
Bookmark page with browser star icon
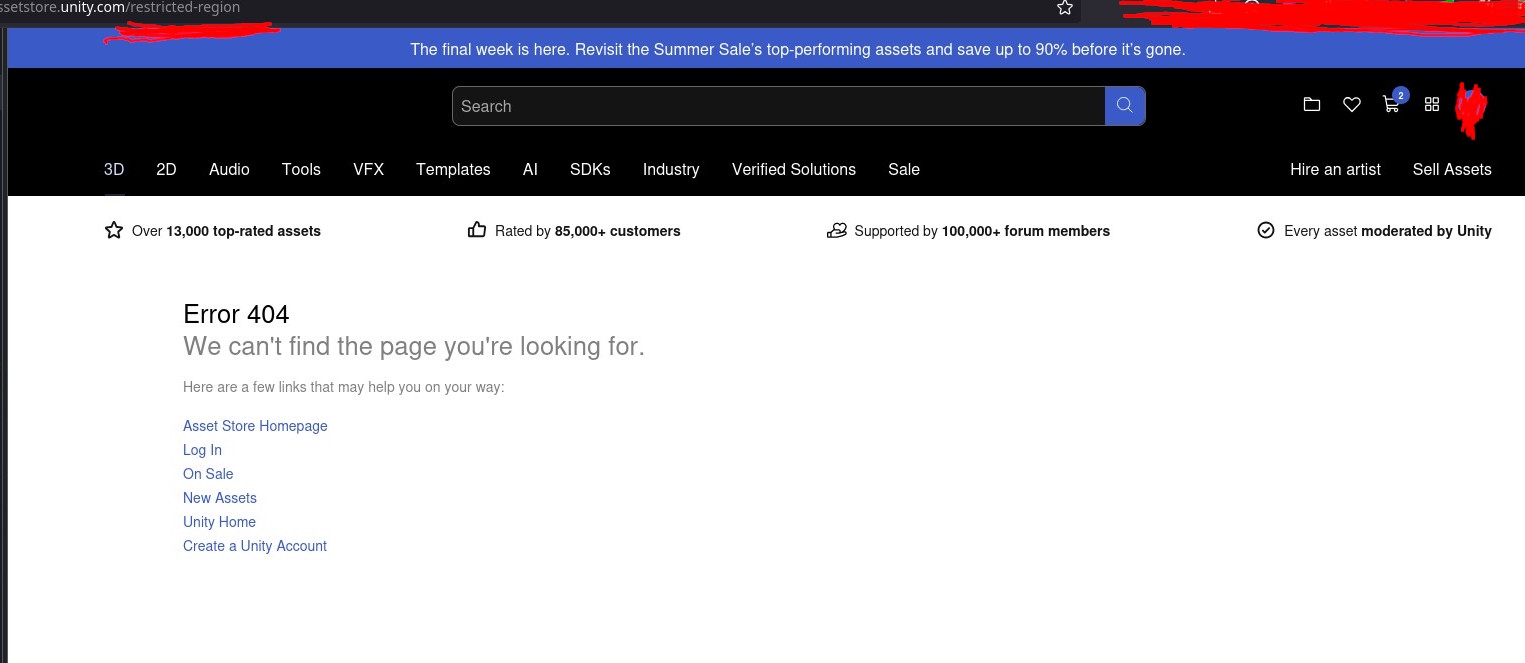[1065, 8]
